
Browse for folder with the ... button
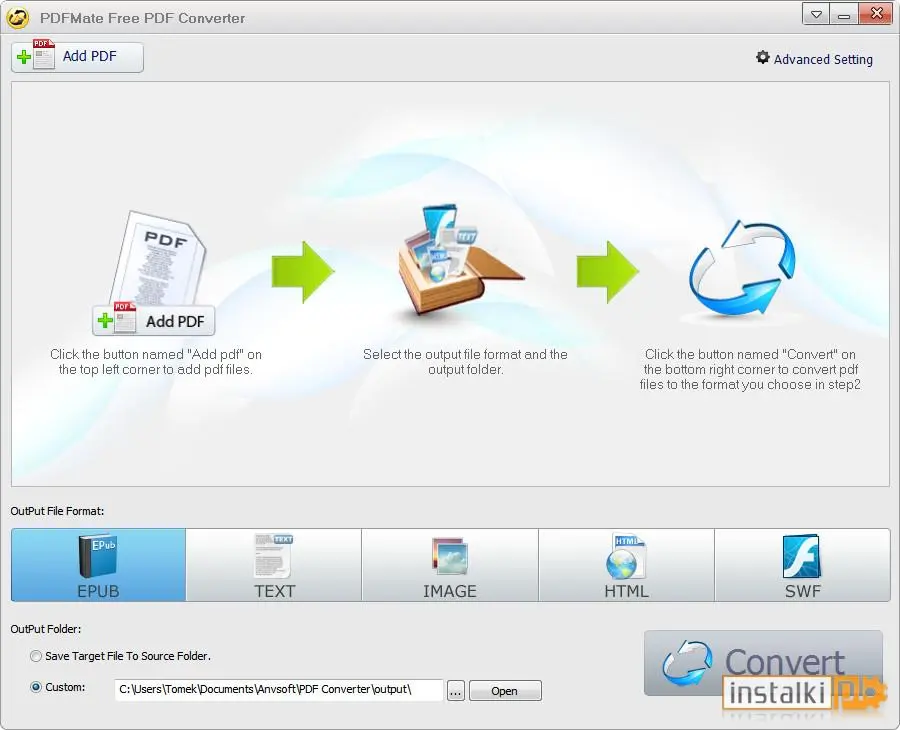[x=456, y=691]
